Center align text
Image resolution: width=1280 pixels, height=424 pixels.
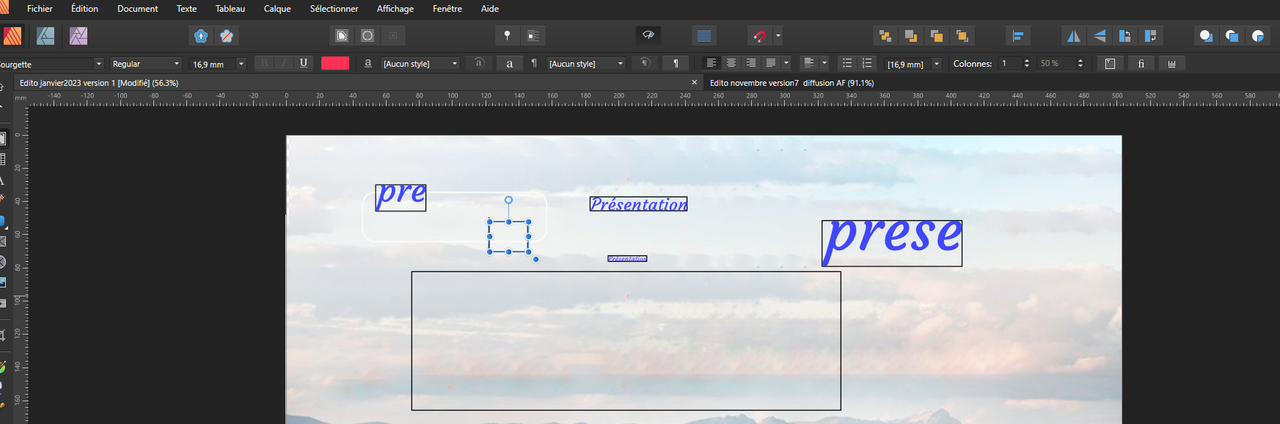pyautogui.click(x=730, y=63)
